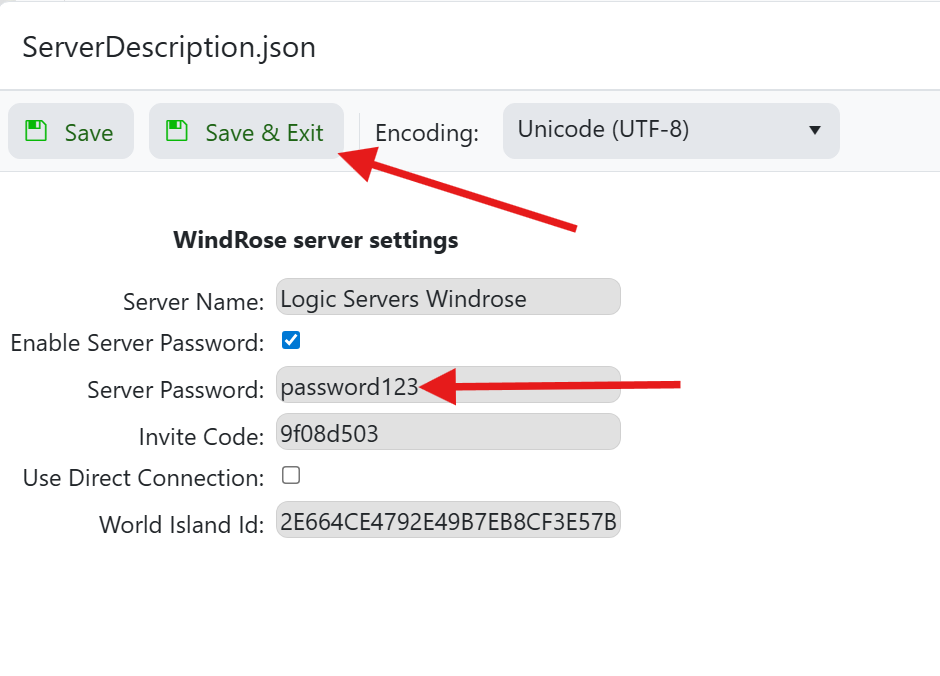Click the floppy icon on Save & Exit
This screenshot has height=676, width=940.
tap(177, 131)
